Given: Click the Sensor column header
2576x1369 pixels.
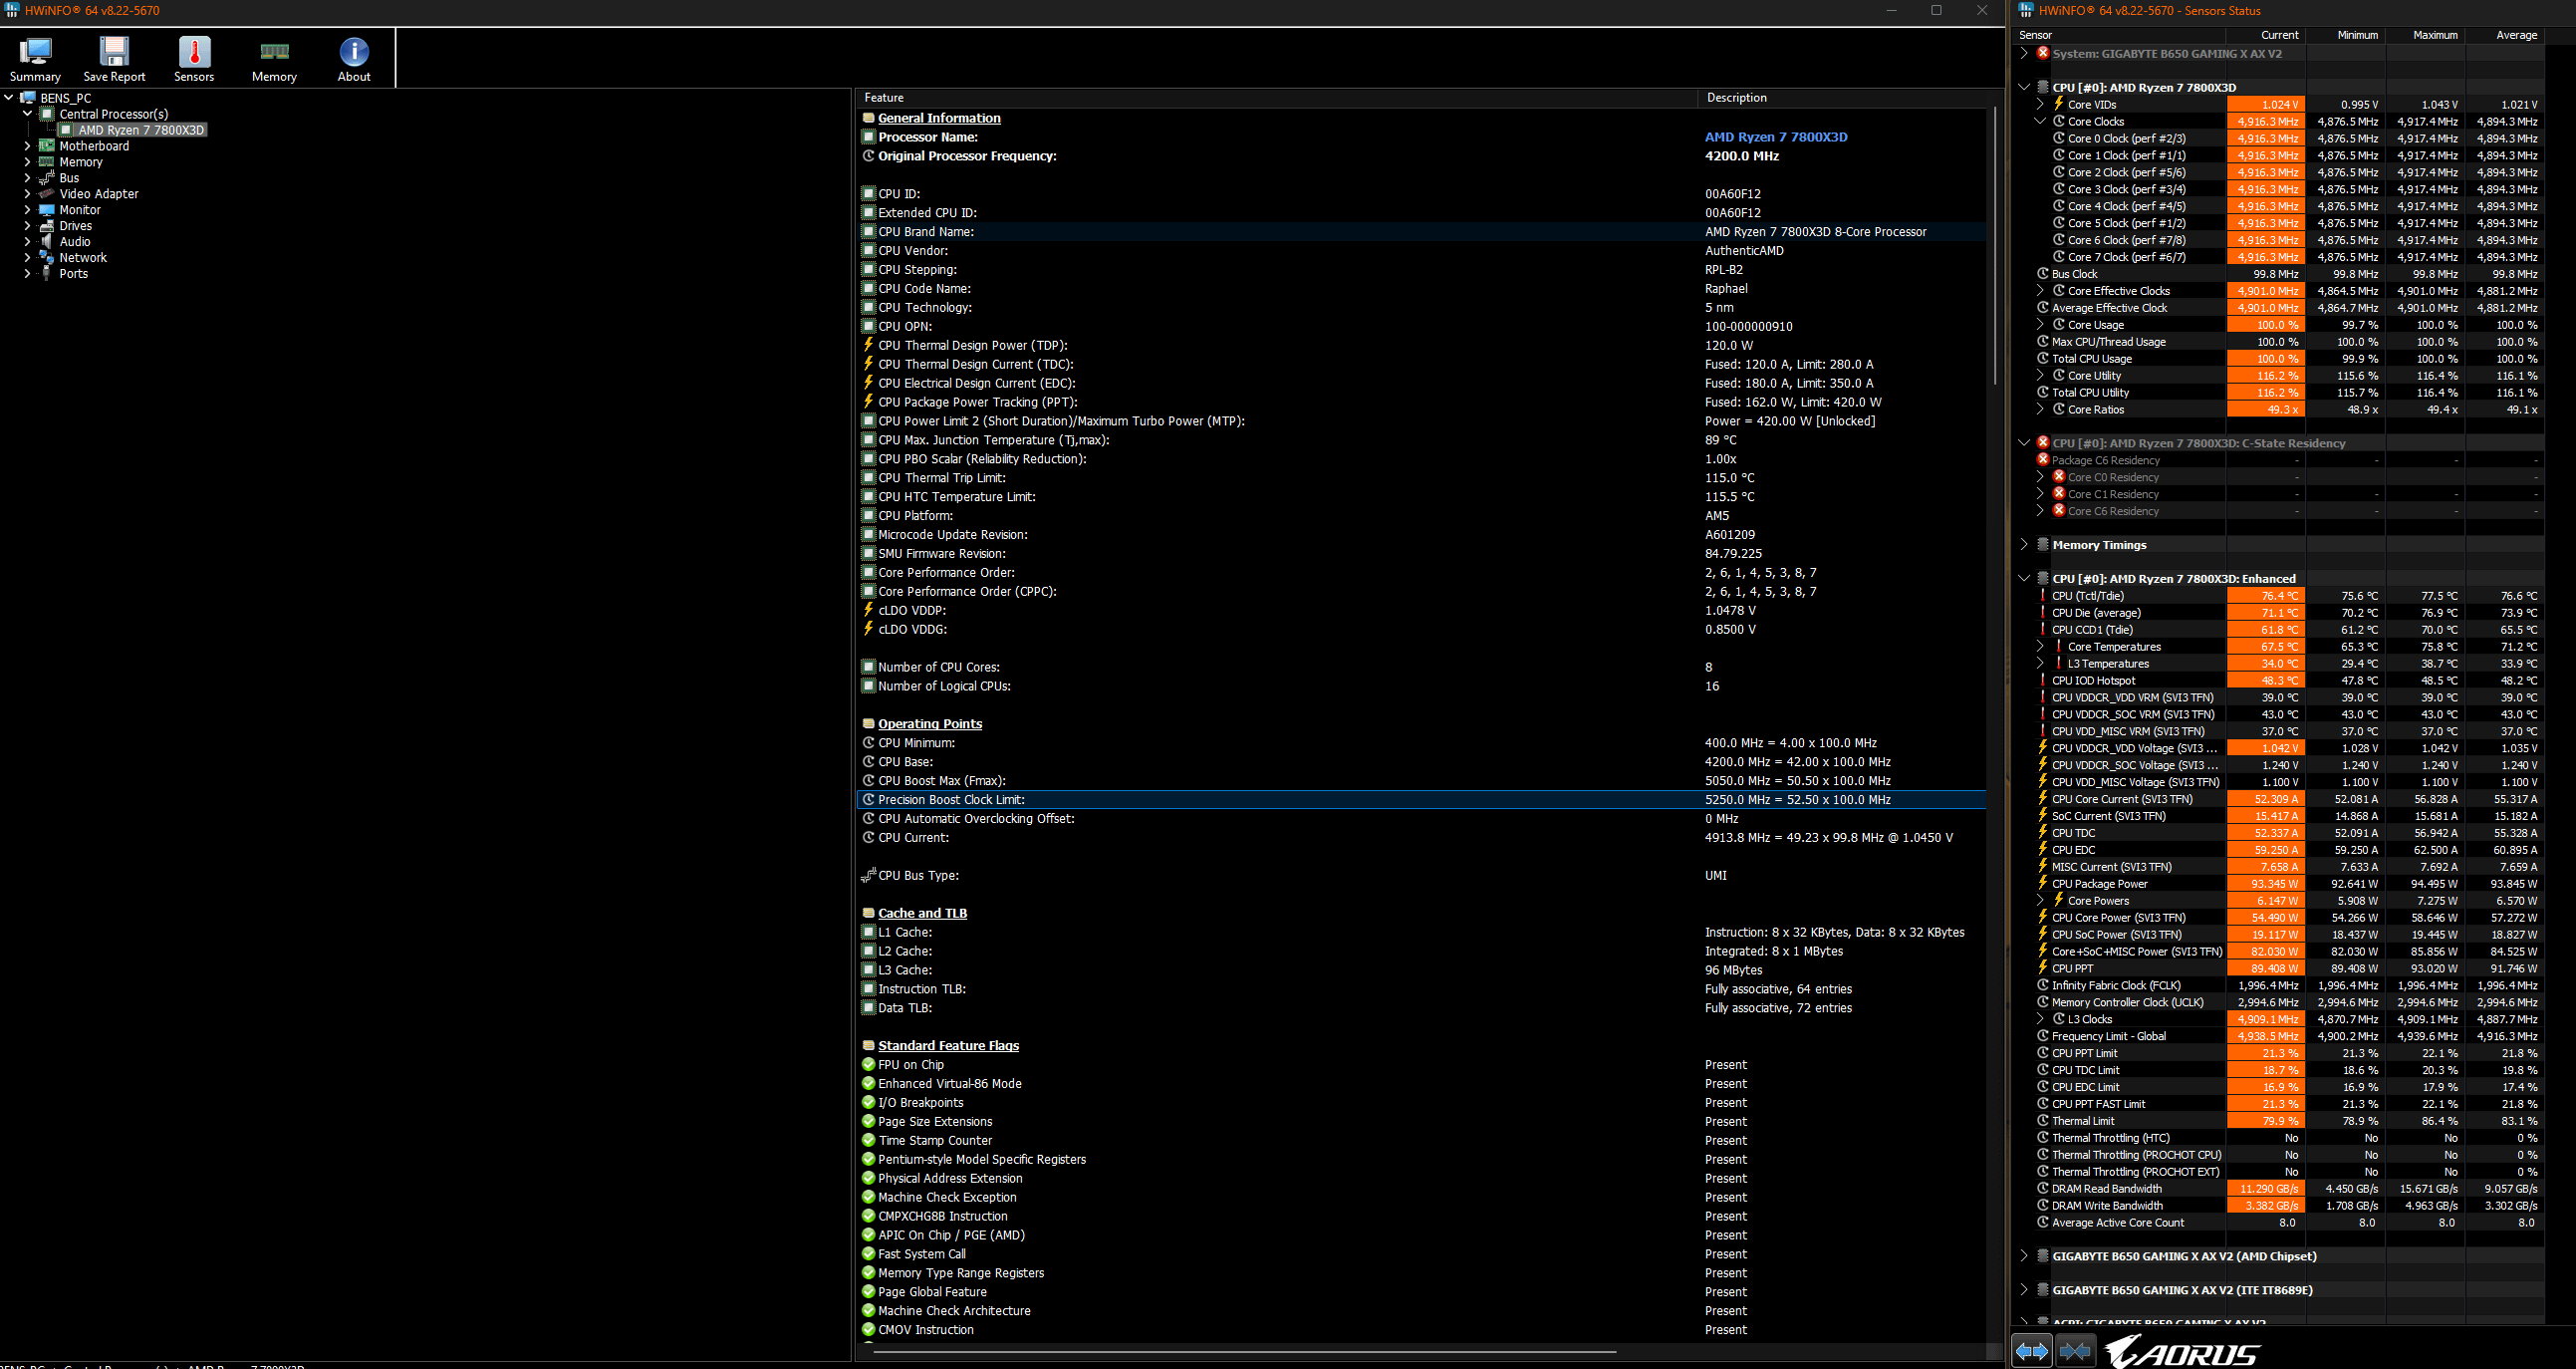Looking at the screenshot, I should tap(2120, 35).
